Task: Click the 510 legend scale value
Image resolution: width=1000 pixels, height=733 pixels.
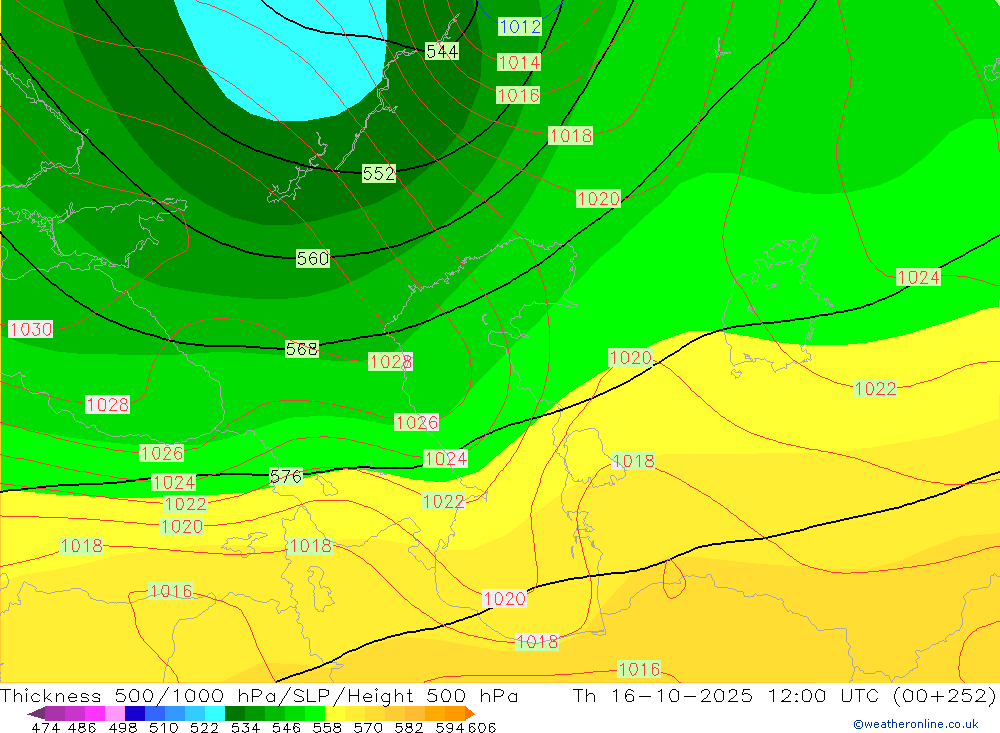Action: pos(163,727)
